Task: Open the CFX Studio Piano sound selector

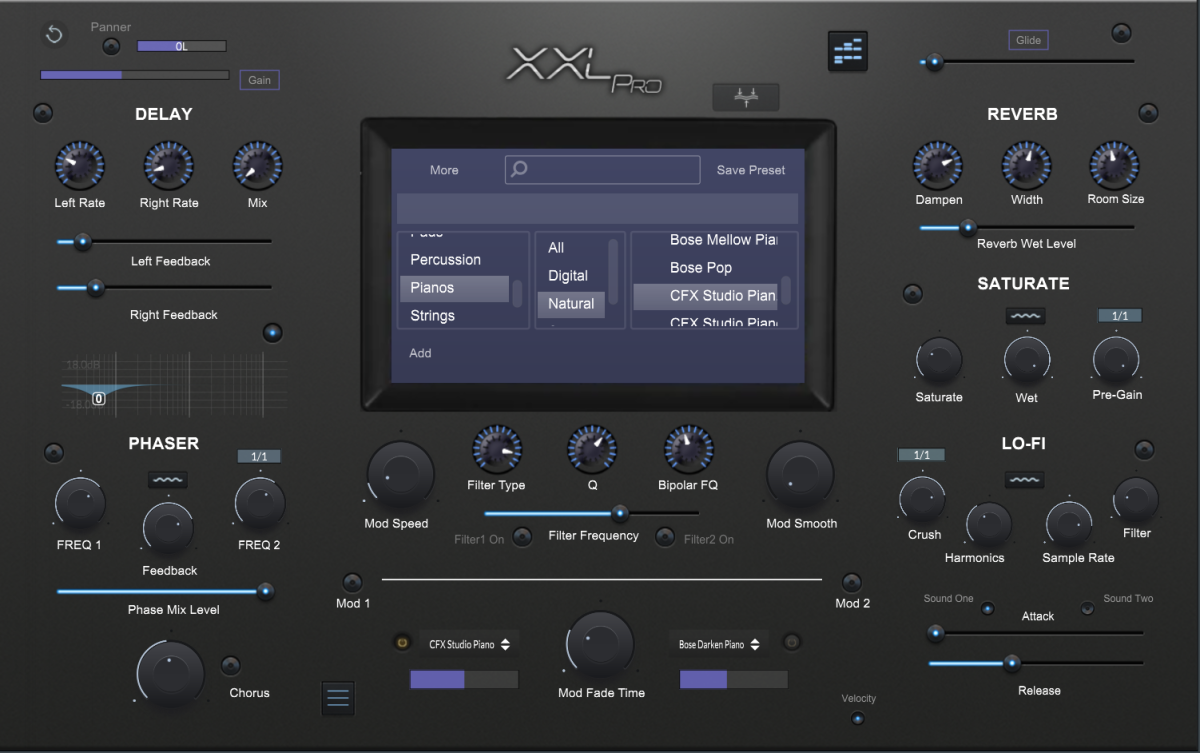Action: pos(470,645)
